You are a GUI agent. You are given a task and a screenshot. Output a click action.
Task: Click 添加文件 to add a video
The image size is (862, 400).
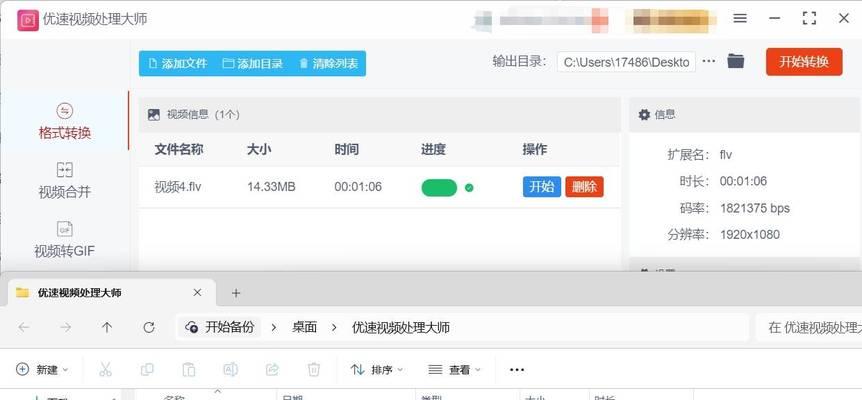tap(178, 63)
